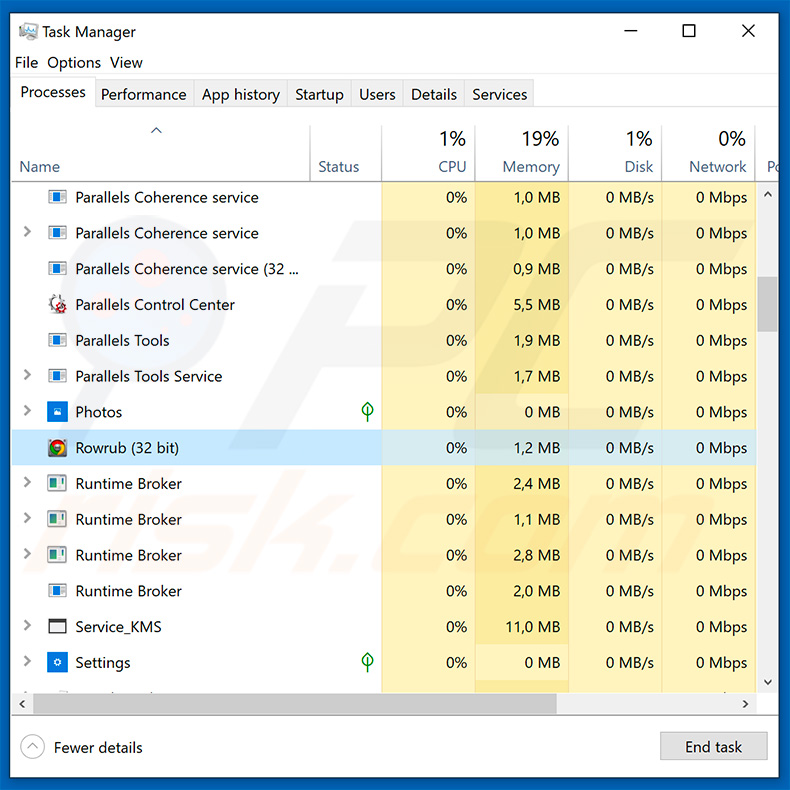The width and height of the screenshot is (790, 790).
Task: Click the Fewer details link
Action: click(x=98, y=747)
